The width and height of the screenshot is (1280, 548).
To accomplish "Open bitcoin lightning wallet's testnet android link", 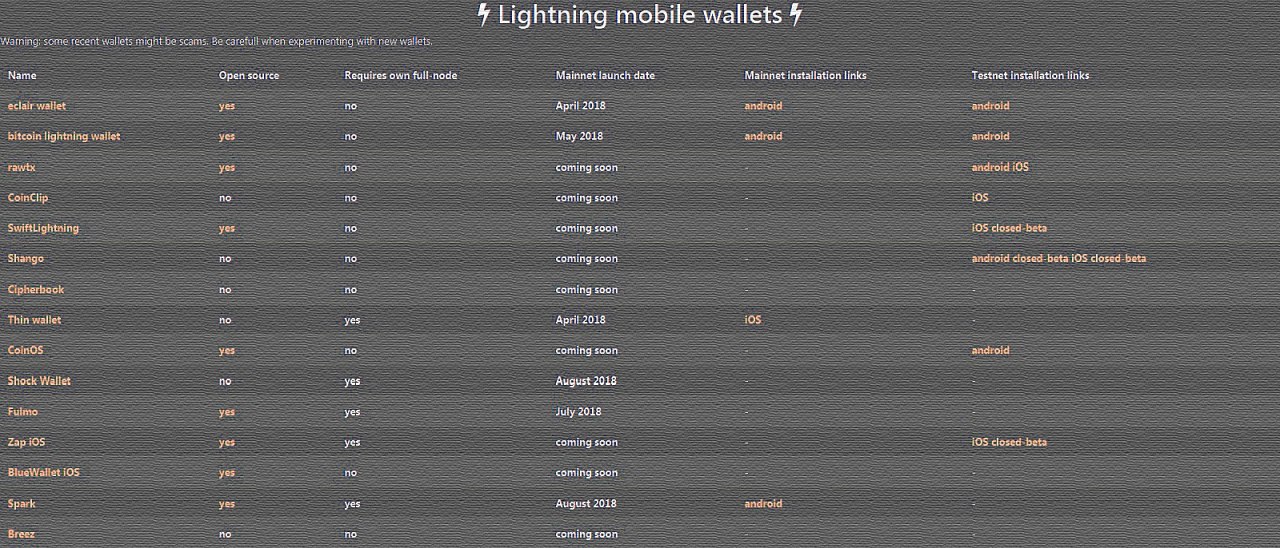I will point(991,136).
